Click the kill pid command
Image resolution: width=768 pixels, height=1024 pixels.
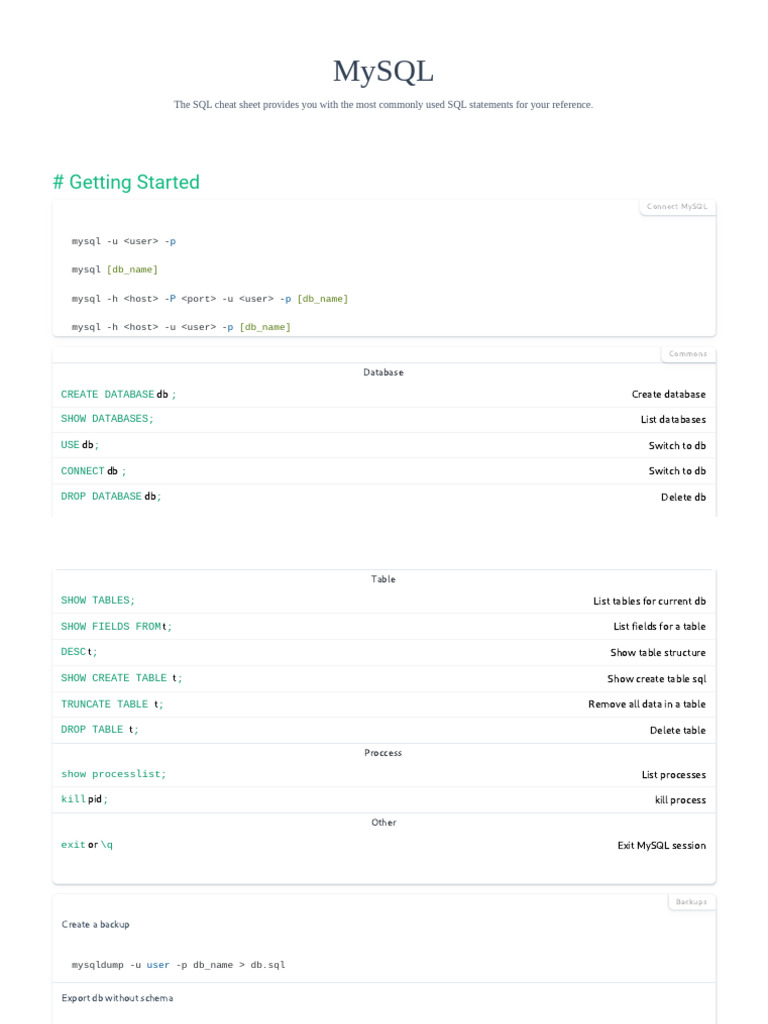pyautogui.click(x=84, y=799)
